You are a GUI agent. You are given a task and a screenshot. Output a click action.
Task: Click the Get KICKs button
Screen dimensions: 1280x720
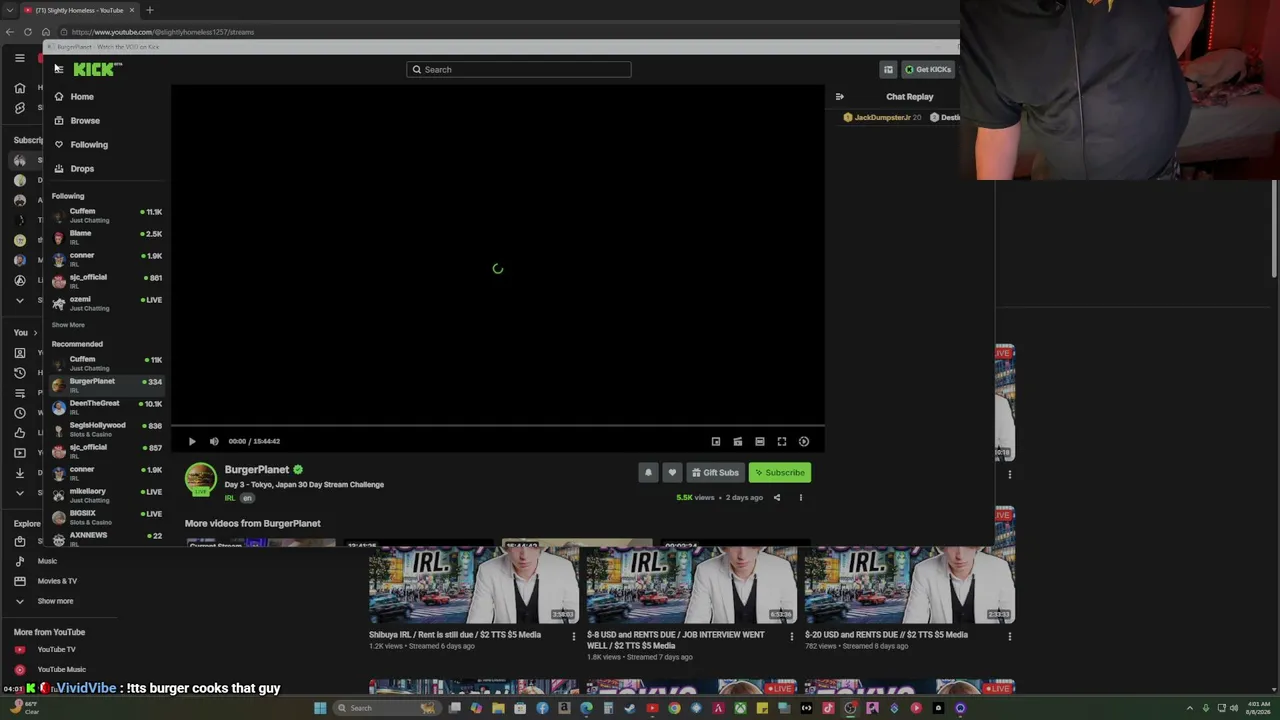927,70
